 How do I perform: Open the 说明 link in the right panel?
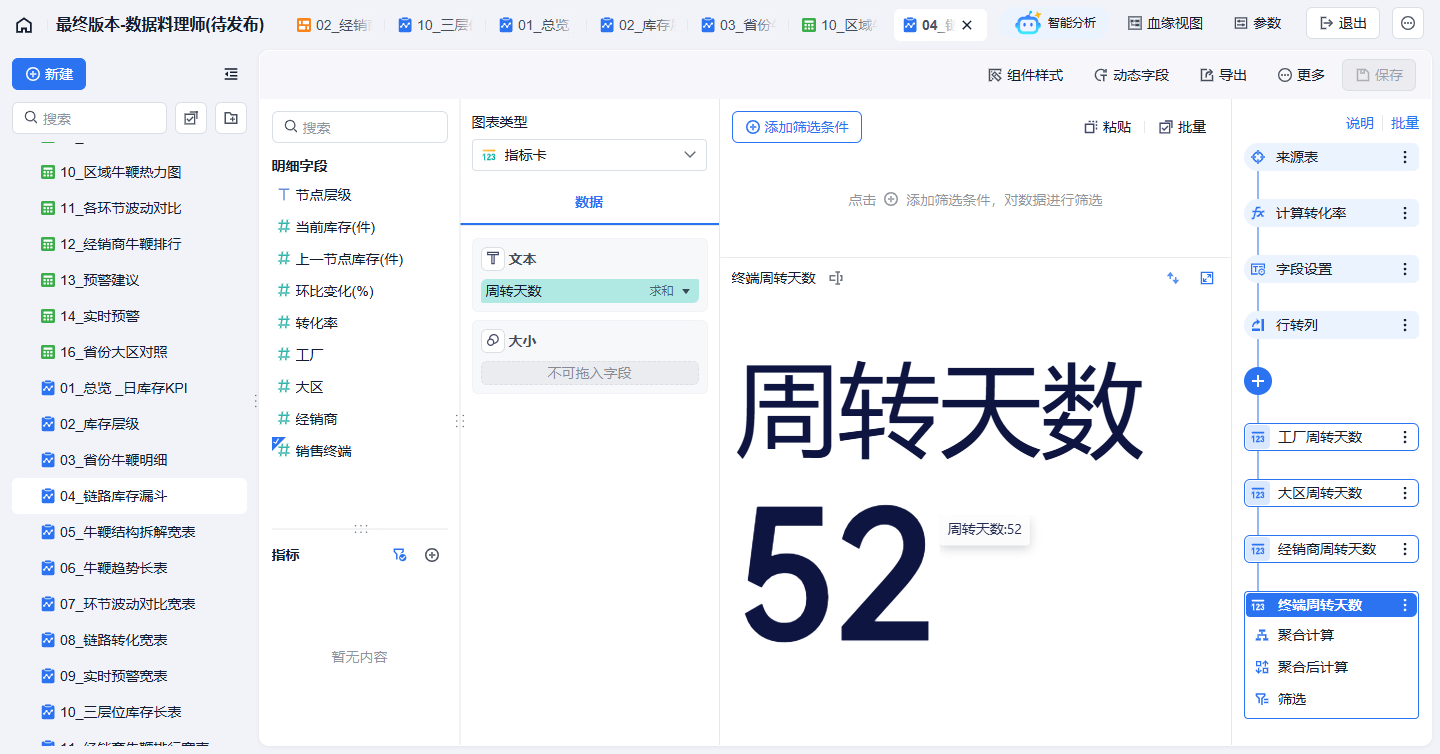coord(1360,123)
